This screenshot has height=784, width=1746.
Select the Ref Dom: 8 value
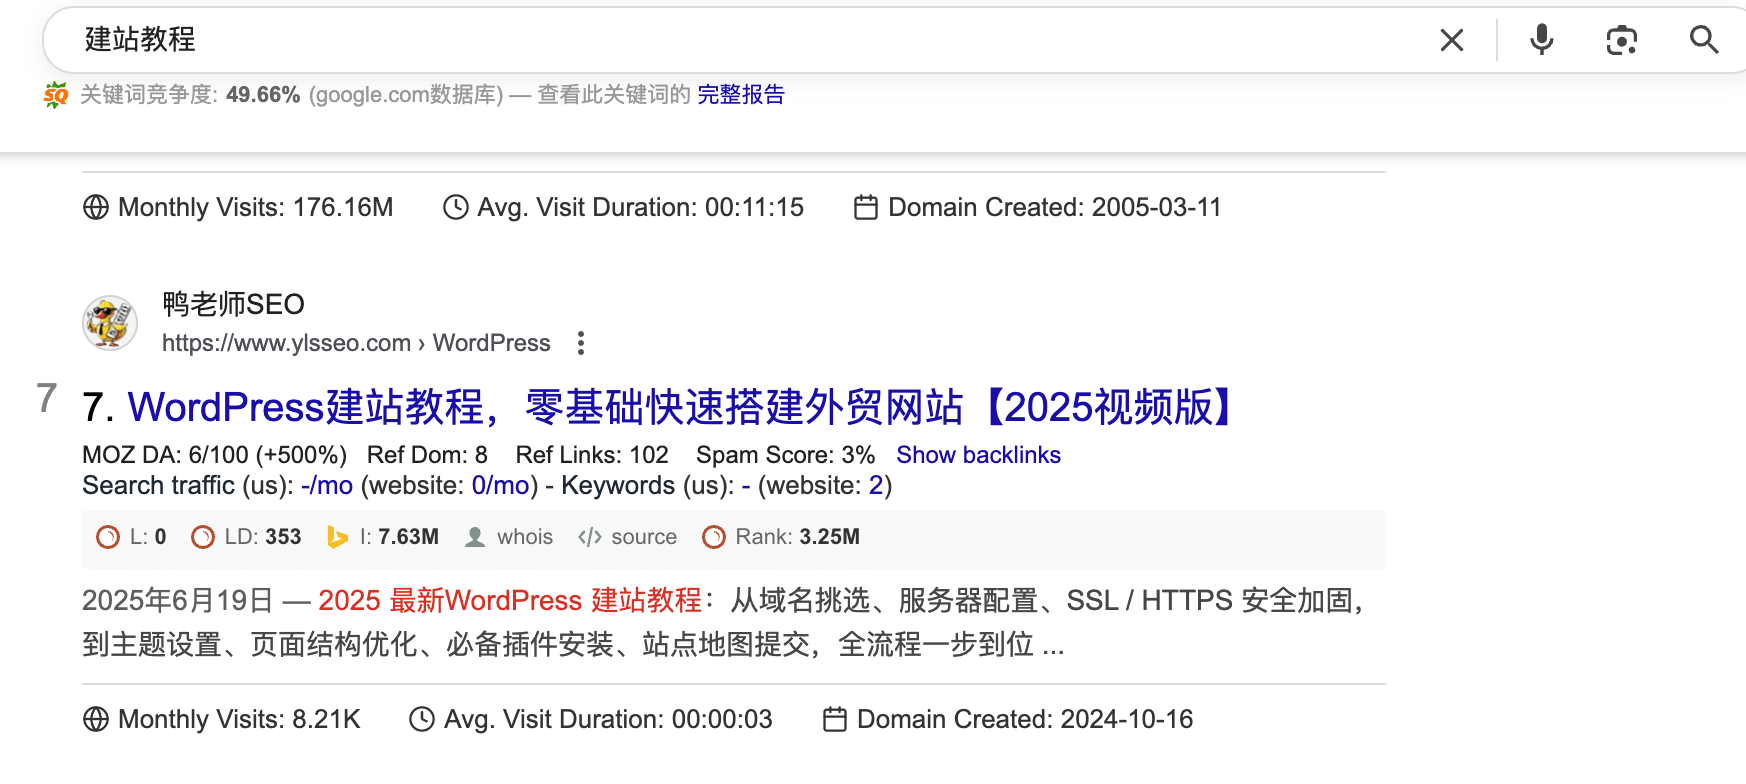coord(427,455)
